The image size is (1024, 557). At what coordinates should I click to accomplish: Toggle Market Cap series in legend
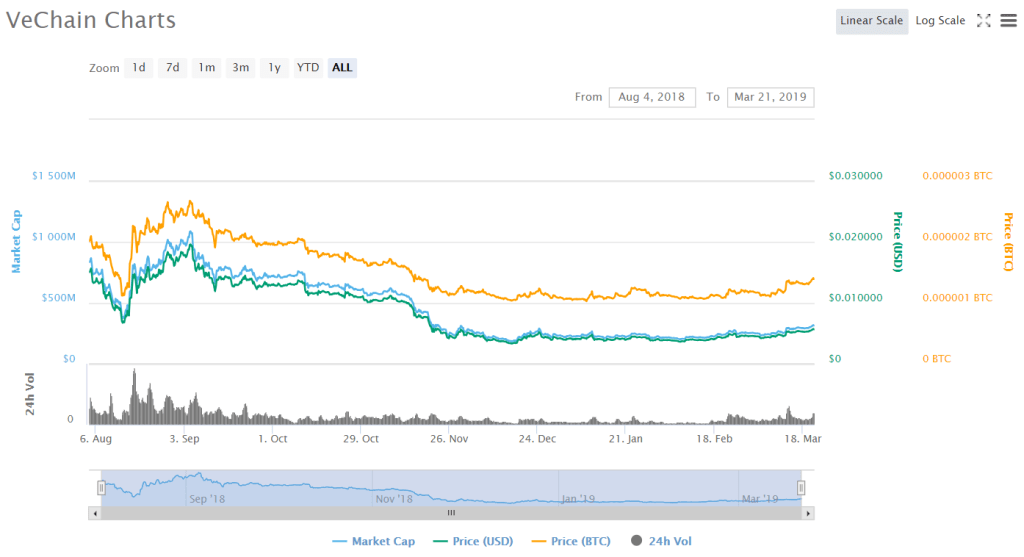tap(374, 541)
